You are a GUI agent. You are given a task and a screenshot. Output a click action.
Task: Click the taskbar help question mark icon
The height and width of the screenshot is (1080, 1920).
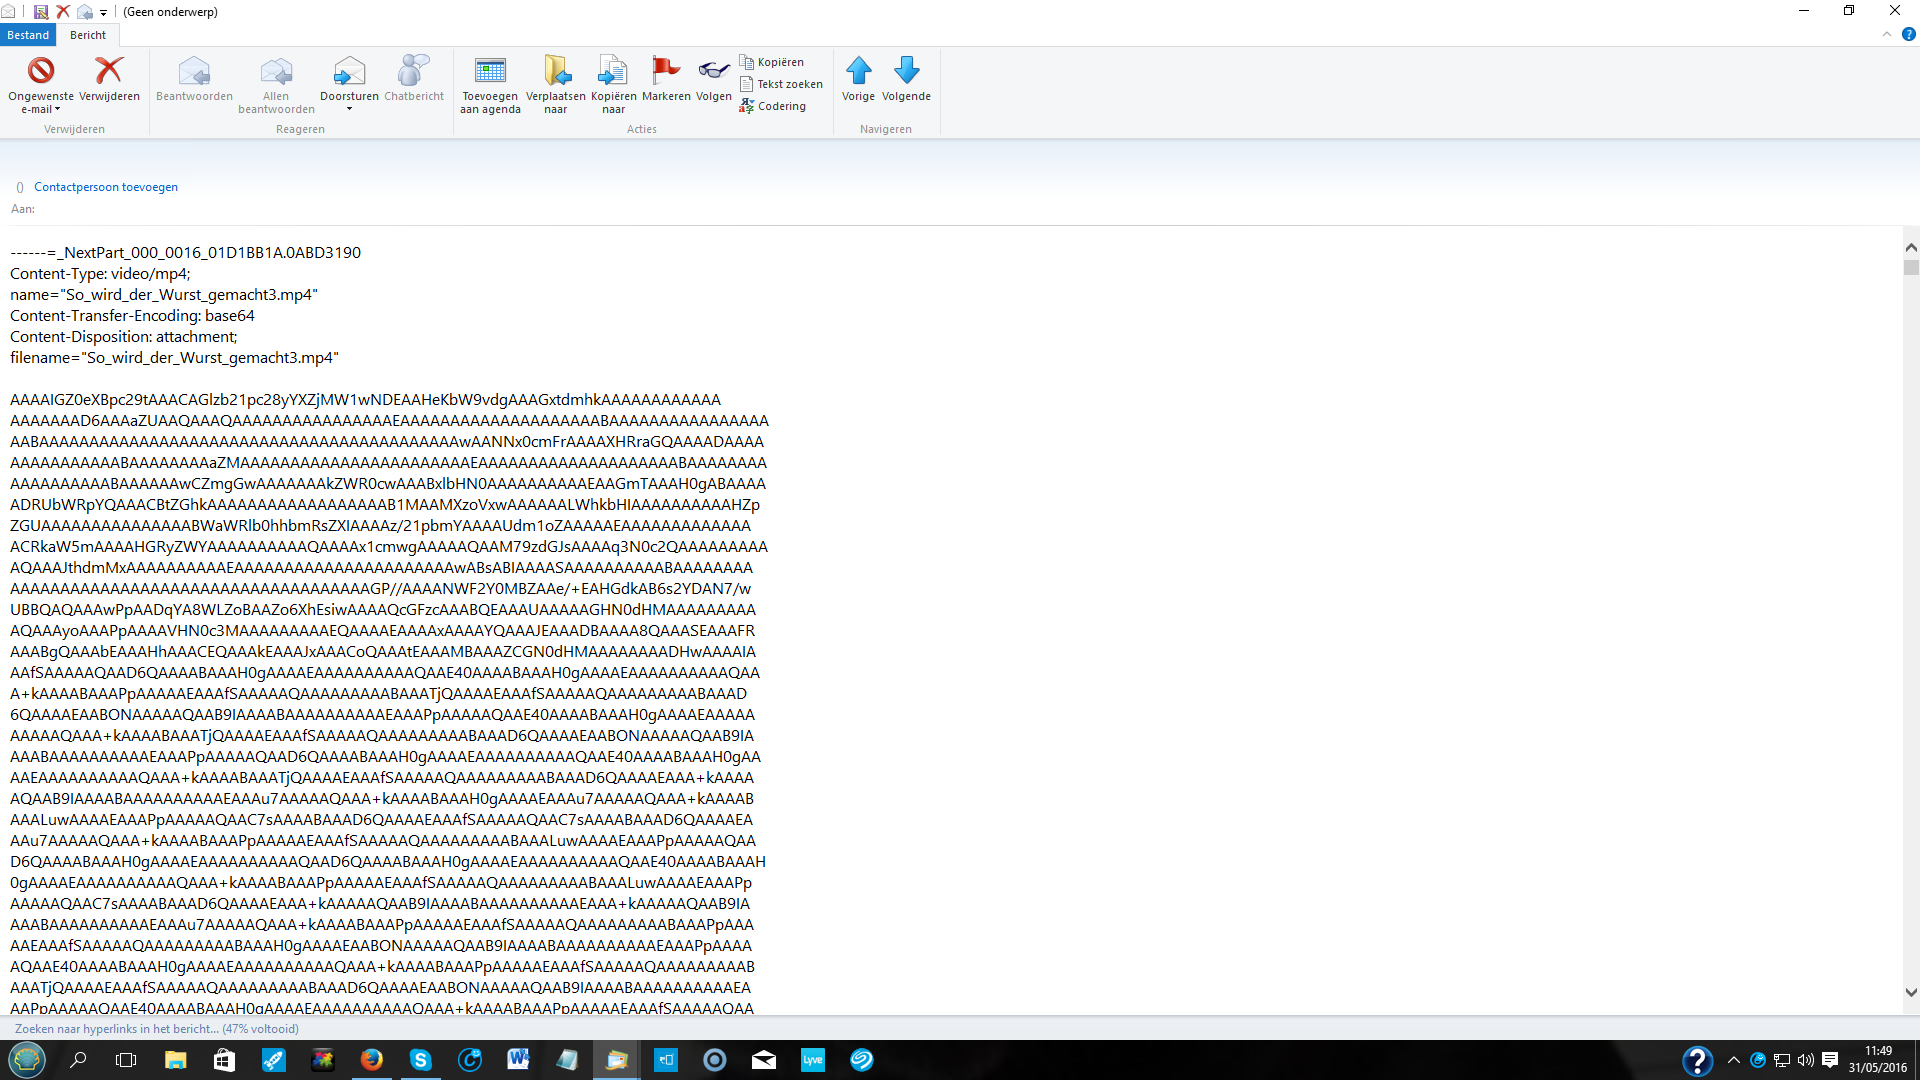1697,1060
